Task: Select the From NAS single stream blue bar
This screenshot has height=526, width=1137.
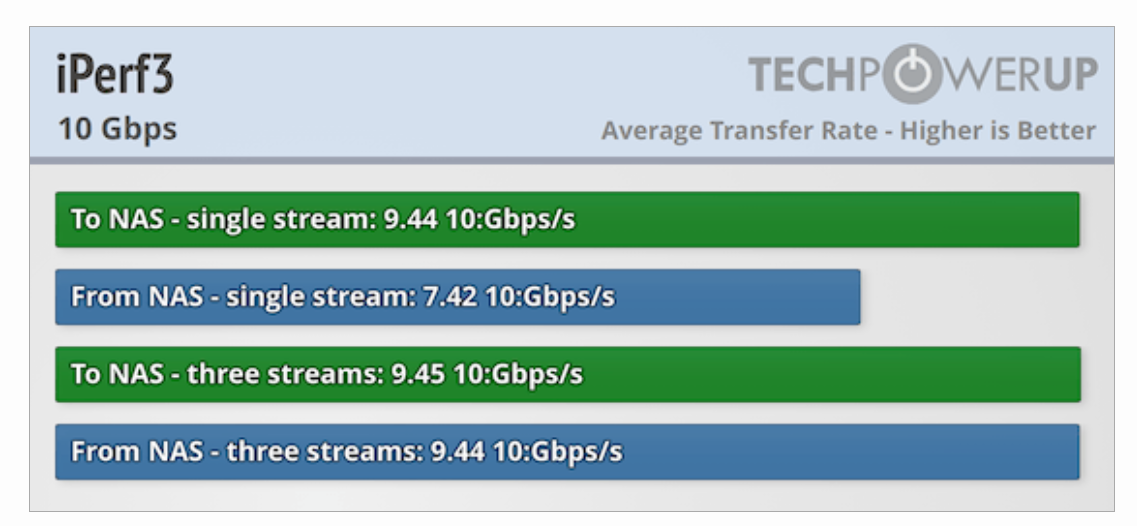Action: tap(458, 297)
